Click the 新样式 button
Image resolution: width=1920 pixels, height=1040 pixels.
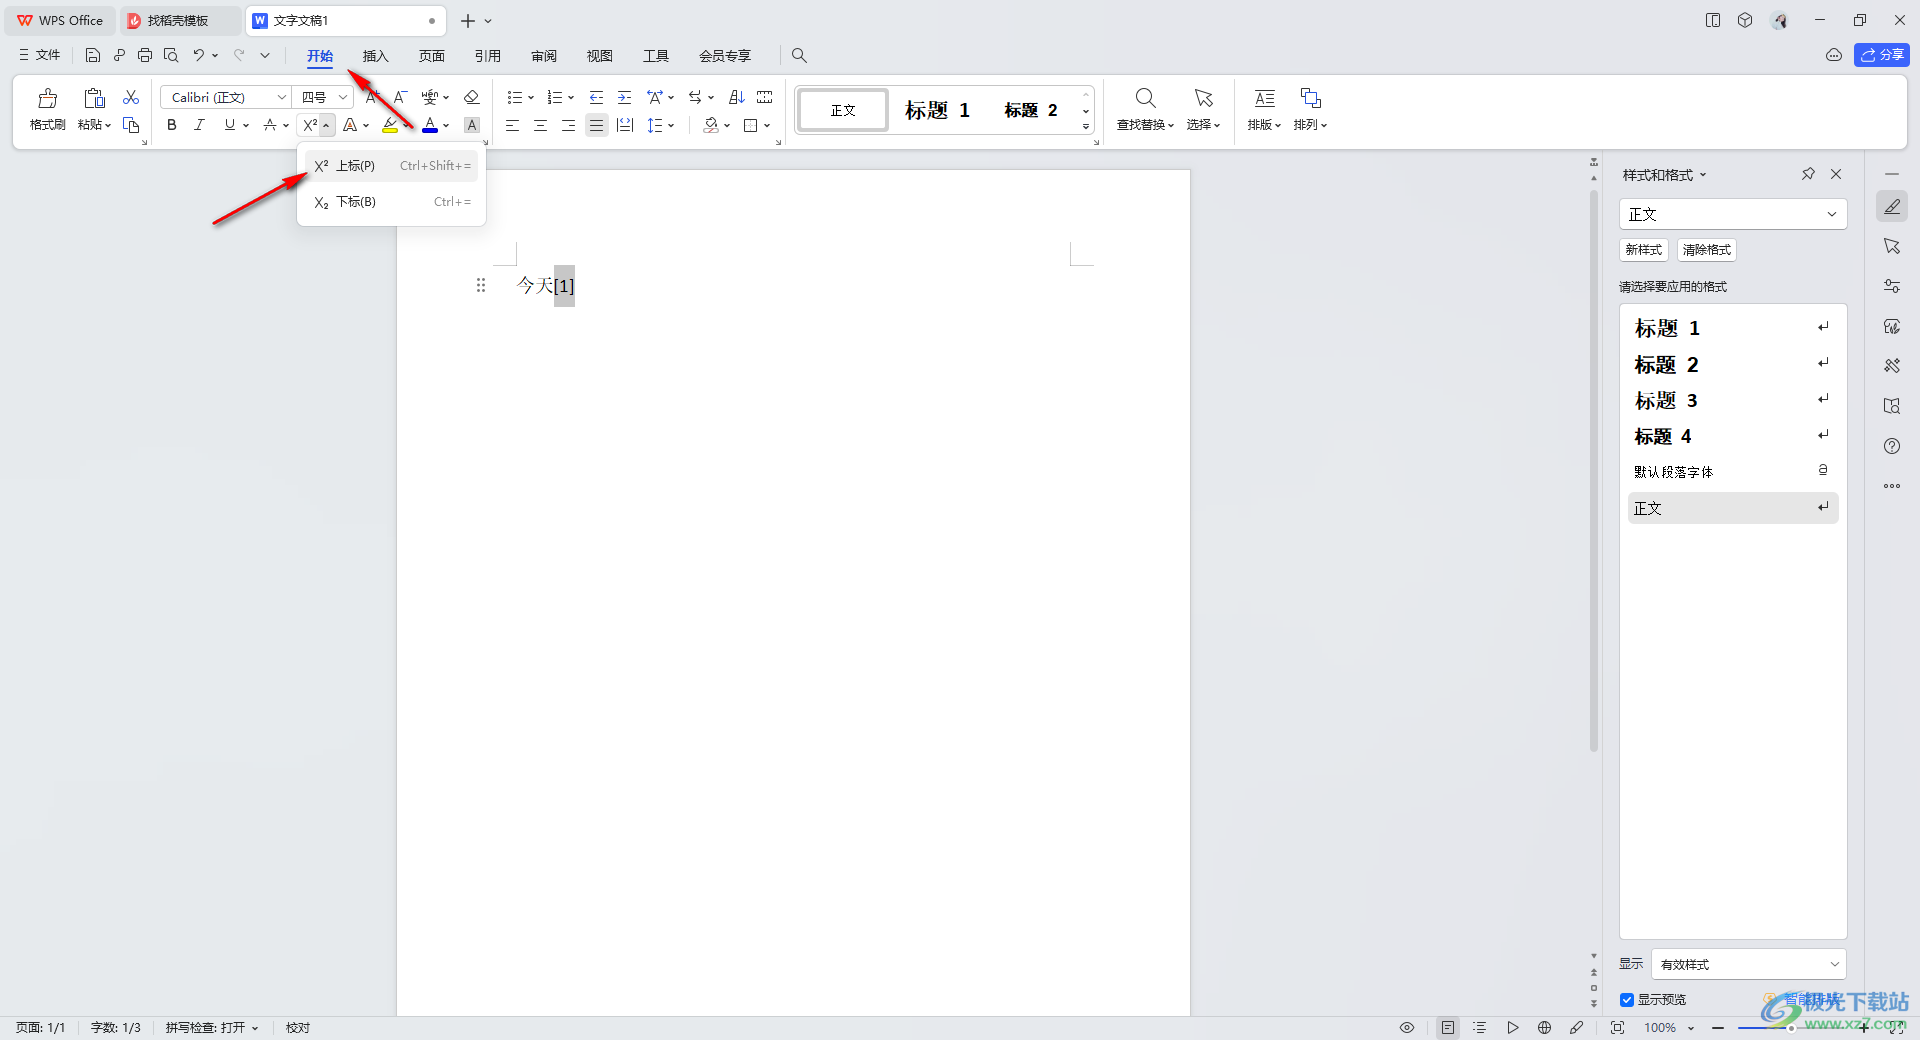click(x=1644, y=250)
